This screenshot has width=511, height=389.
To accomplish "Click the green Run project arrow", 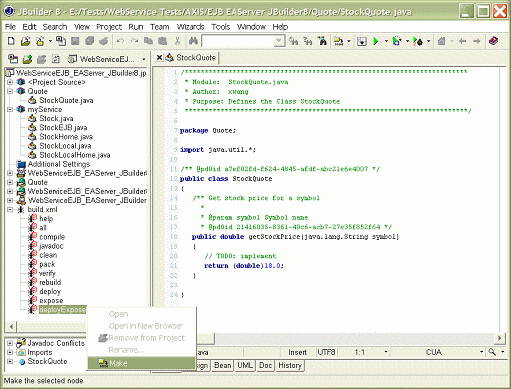I will tap(376, 41).
